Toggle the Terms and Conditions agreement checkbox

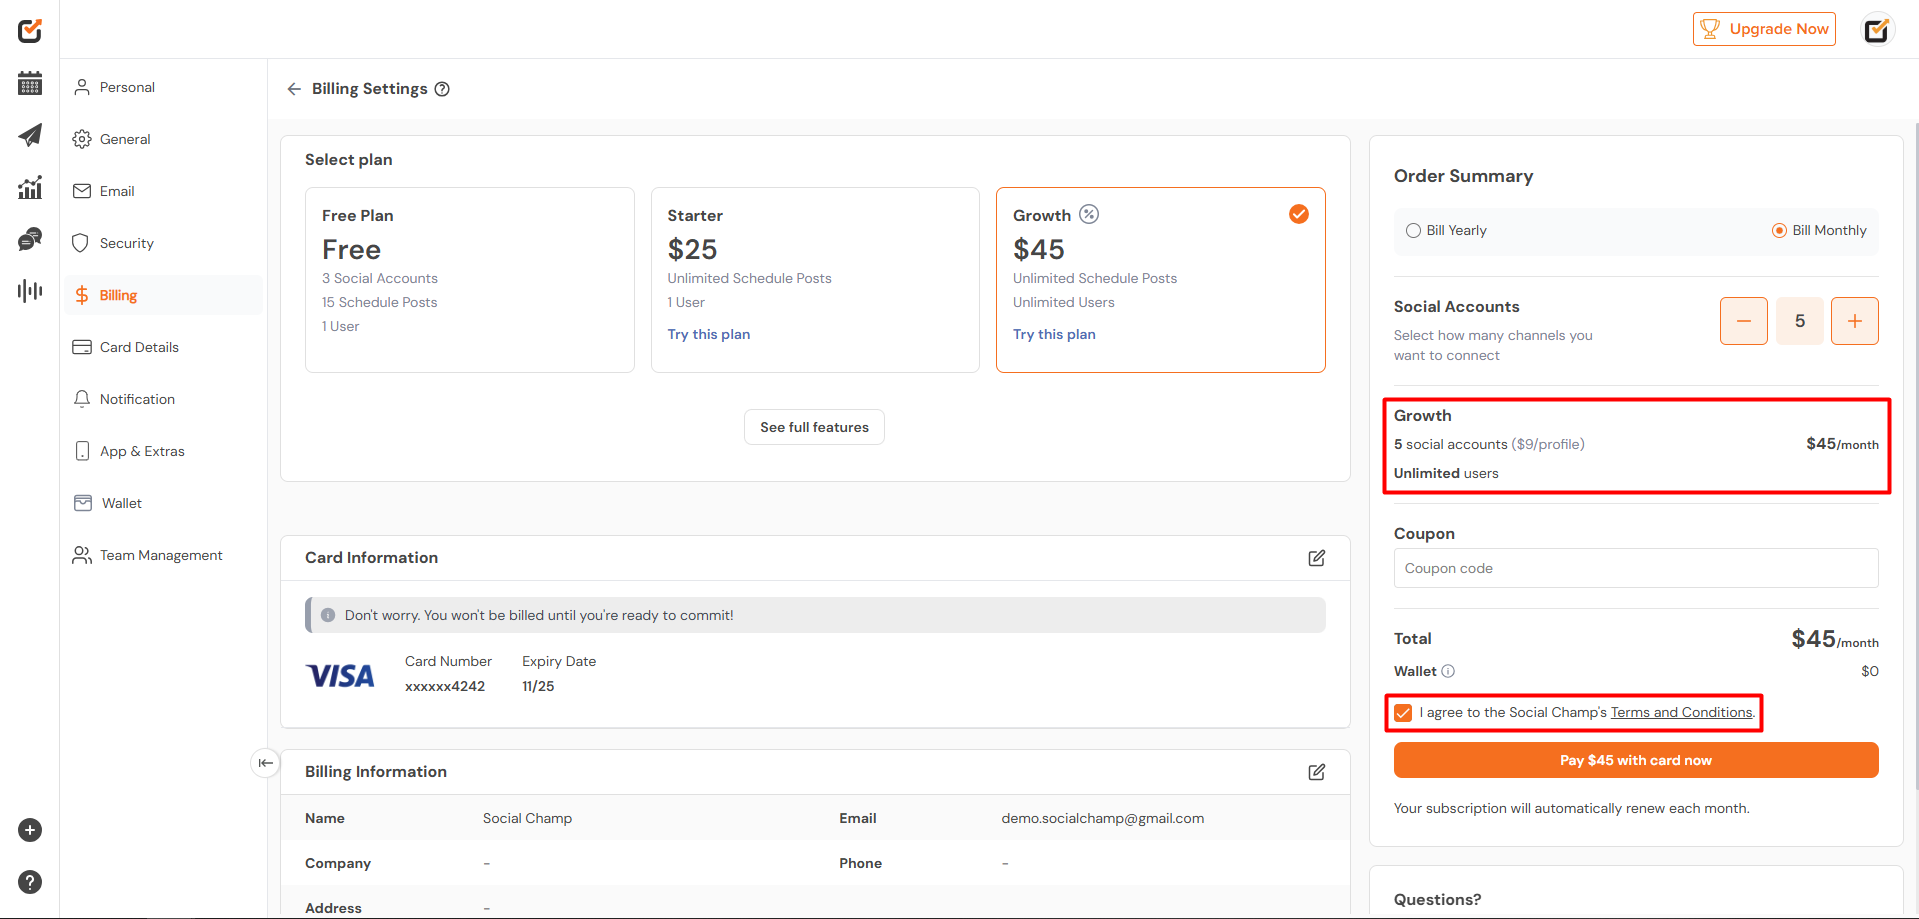pyautogui.click(x=1403, y=713)
